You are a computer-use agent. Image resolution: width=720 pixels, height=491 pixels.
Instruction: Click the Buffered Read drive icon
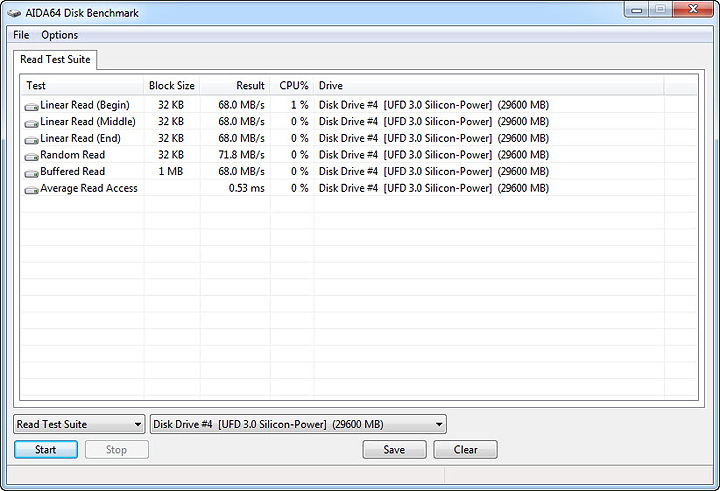(31, 173)
